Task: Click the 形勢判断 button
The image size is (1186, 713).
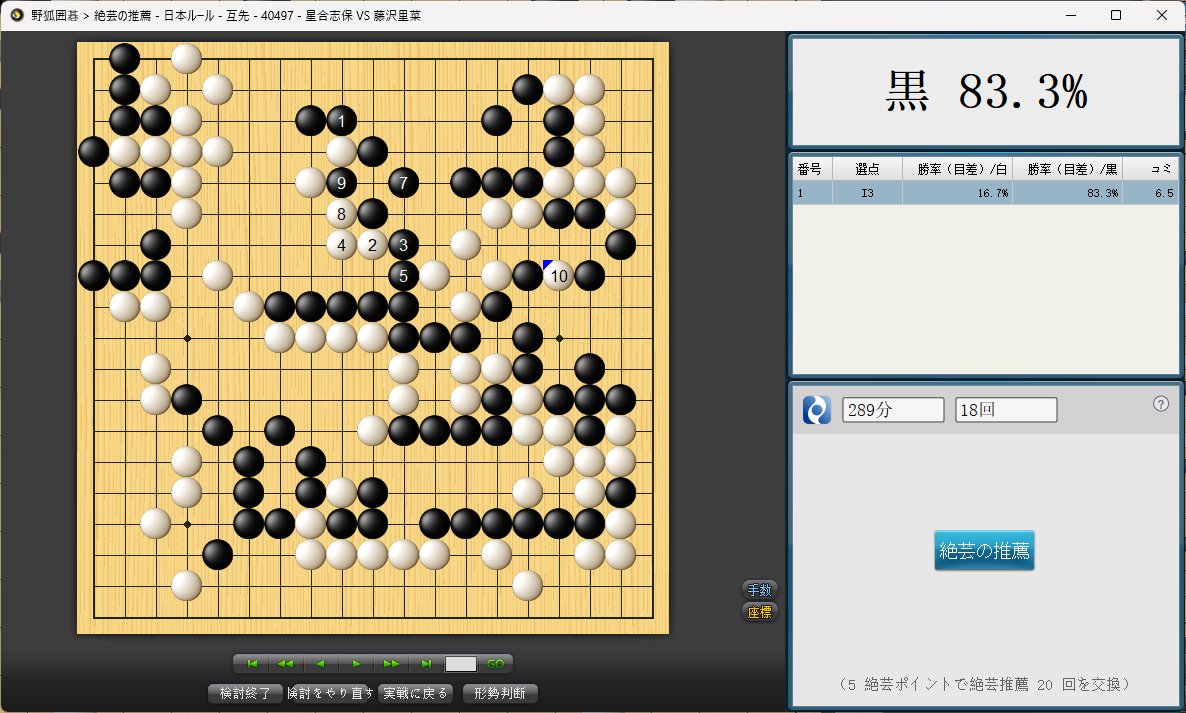Action: 500,693
